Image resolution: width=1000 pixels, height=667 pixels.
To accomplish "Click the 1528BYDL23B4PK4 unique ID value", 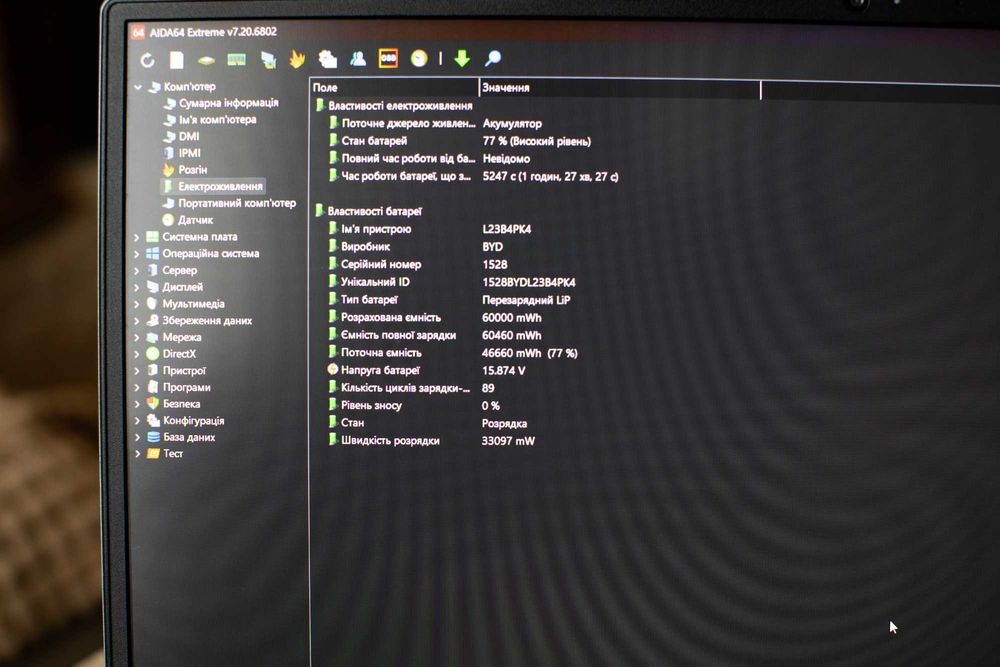I will click(x=529, y=282).
